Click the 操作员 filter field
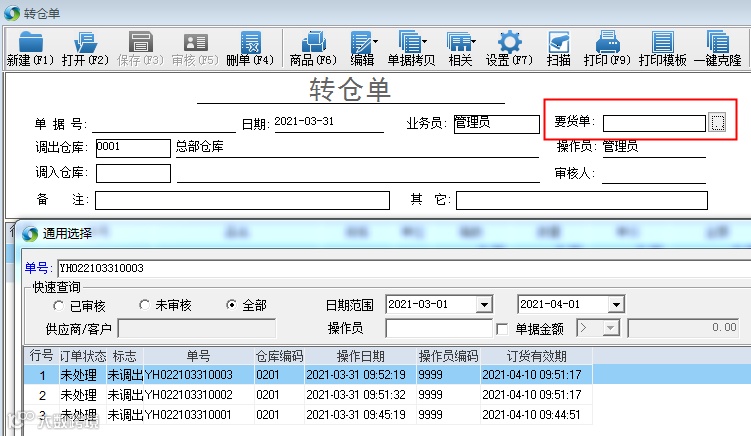The image size is (751, 436). tap(439, 328)
